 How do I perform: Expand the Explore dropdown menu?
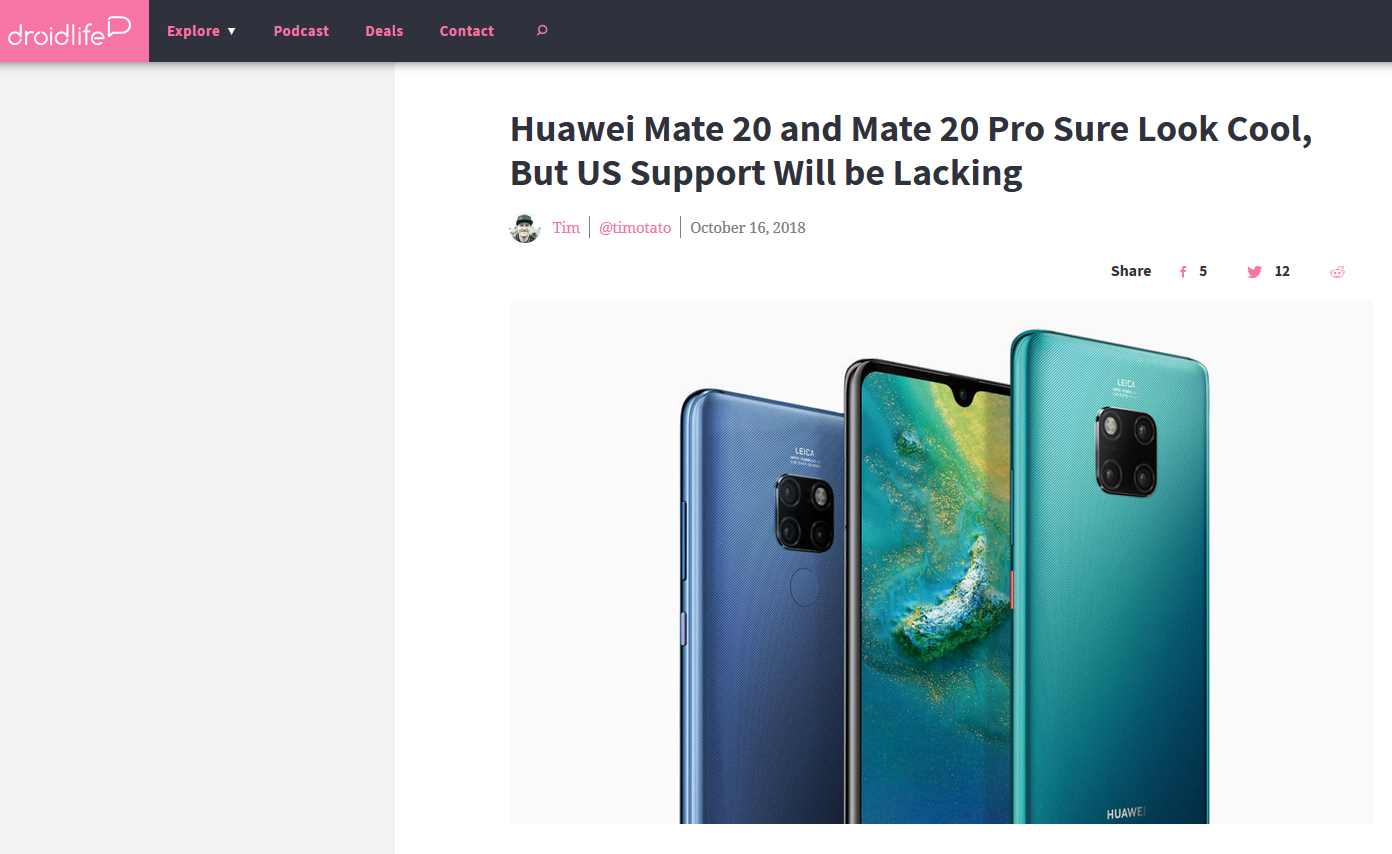(x=202, y=31)
